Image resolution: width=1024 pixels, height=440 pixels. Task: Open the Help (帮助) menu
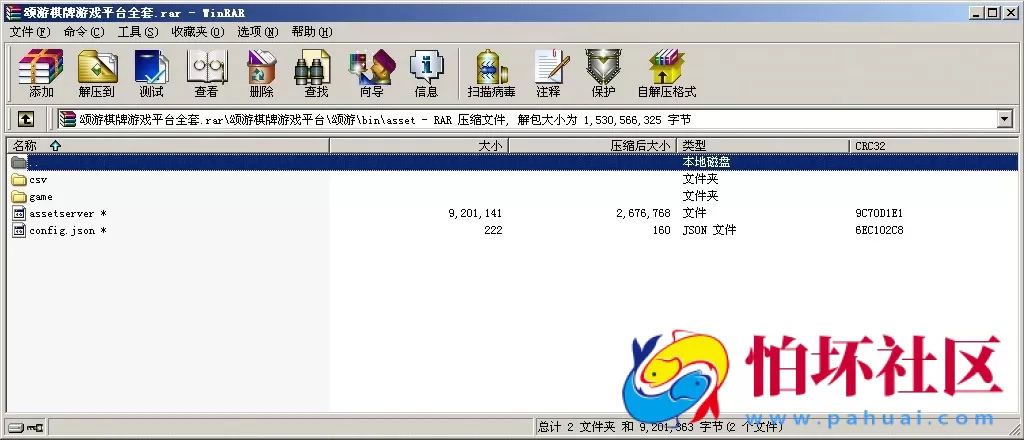click(312, 32)
